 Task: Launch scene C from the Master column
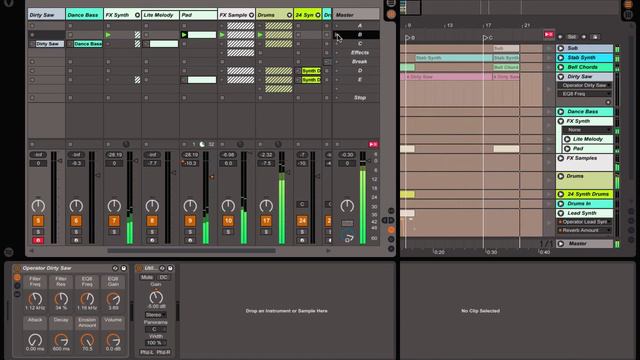(x=337, y=44)
